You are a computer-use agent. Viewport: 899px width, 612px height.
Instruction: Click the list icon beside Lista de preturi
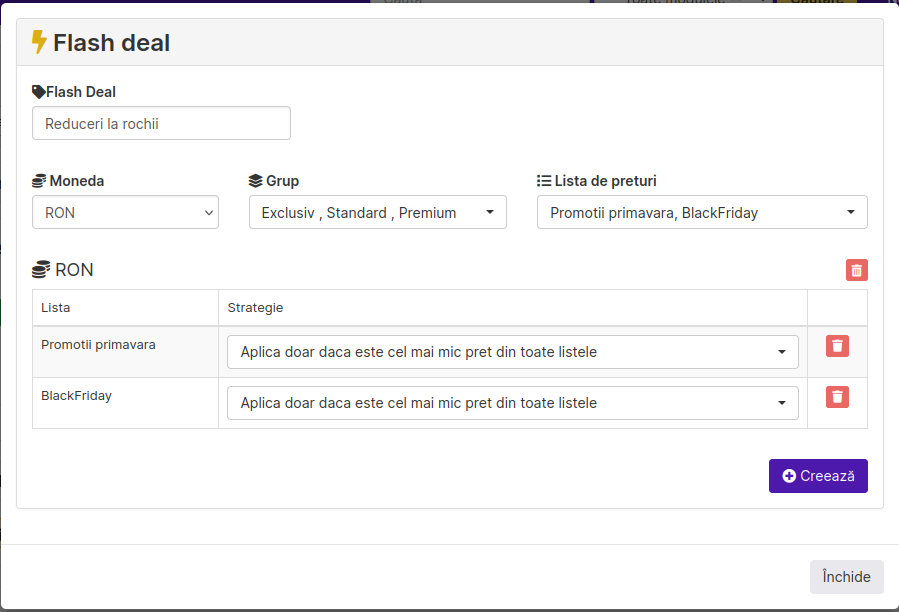(x=544, y=181)
